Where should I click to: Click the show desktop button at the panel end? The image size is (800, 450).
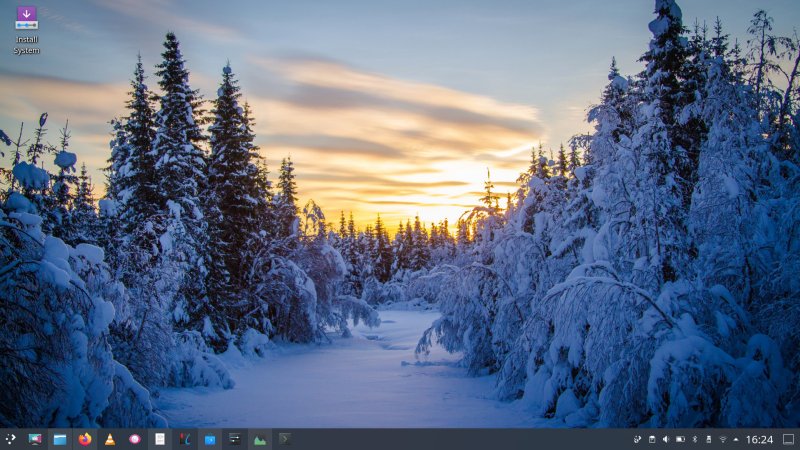788,439
